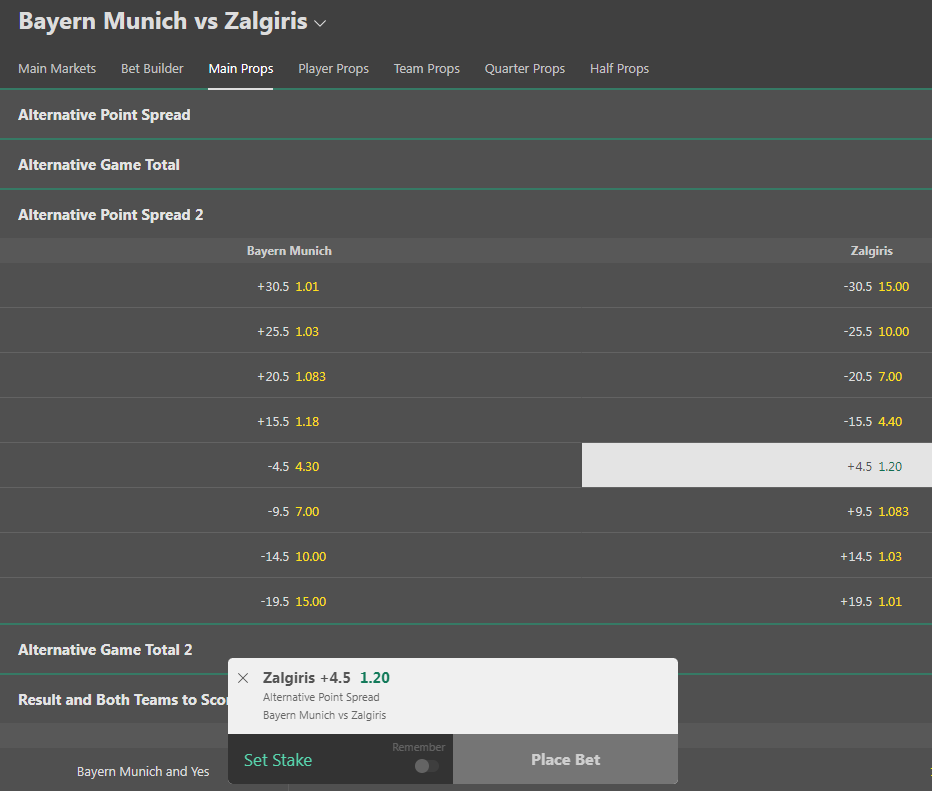This screenshot has width=932, height=791.
Task: Switch to Player Props tab
Action: [333, 69]
